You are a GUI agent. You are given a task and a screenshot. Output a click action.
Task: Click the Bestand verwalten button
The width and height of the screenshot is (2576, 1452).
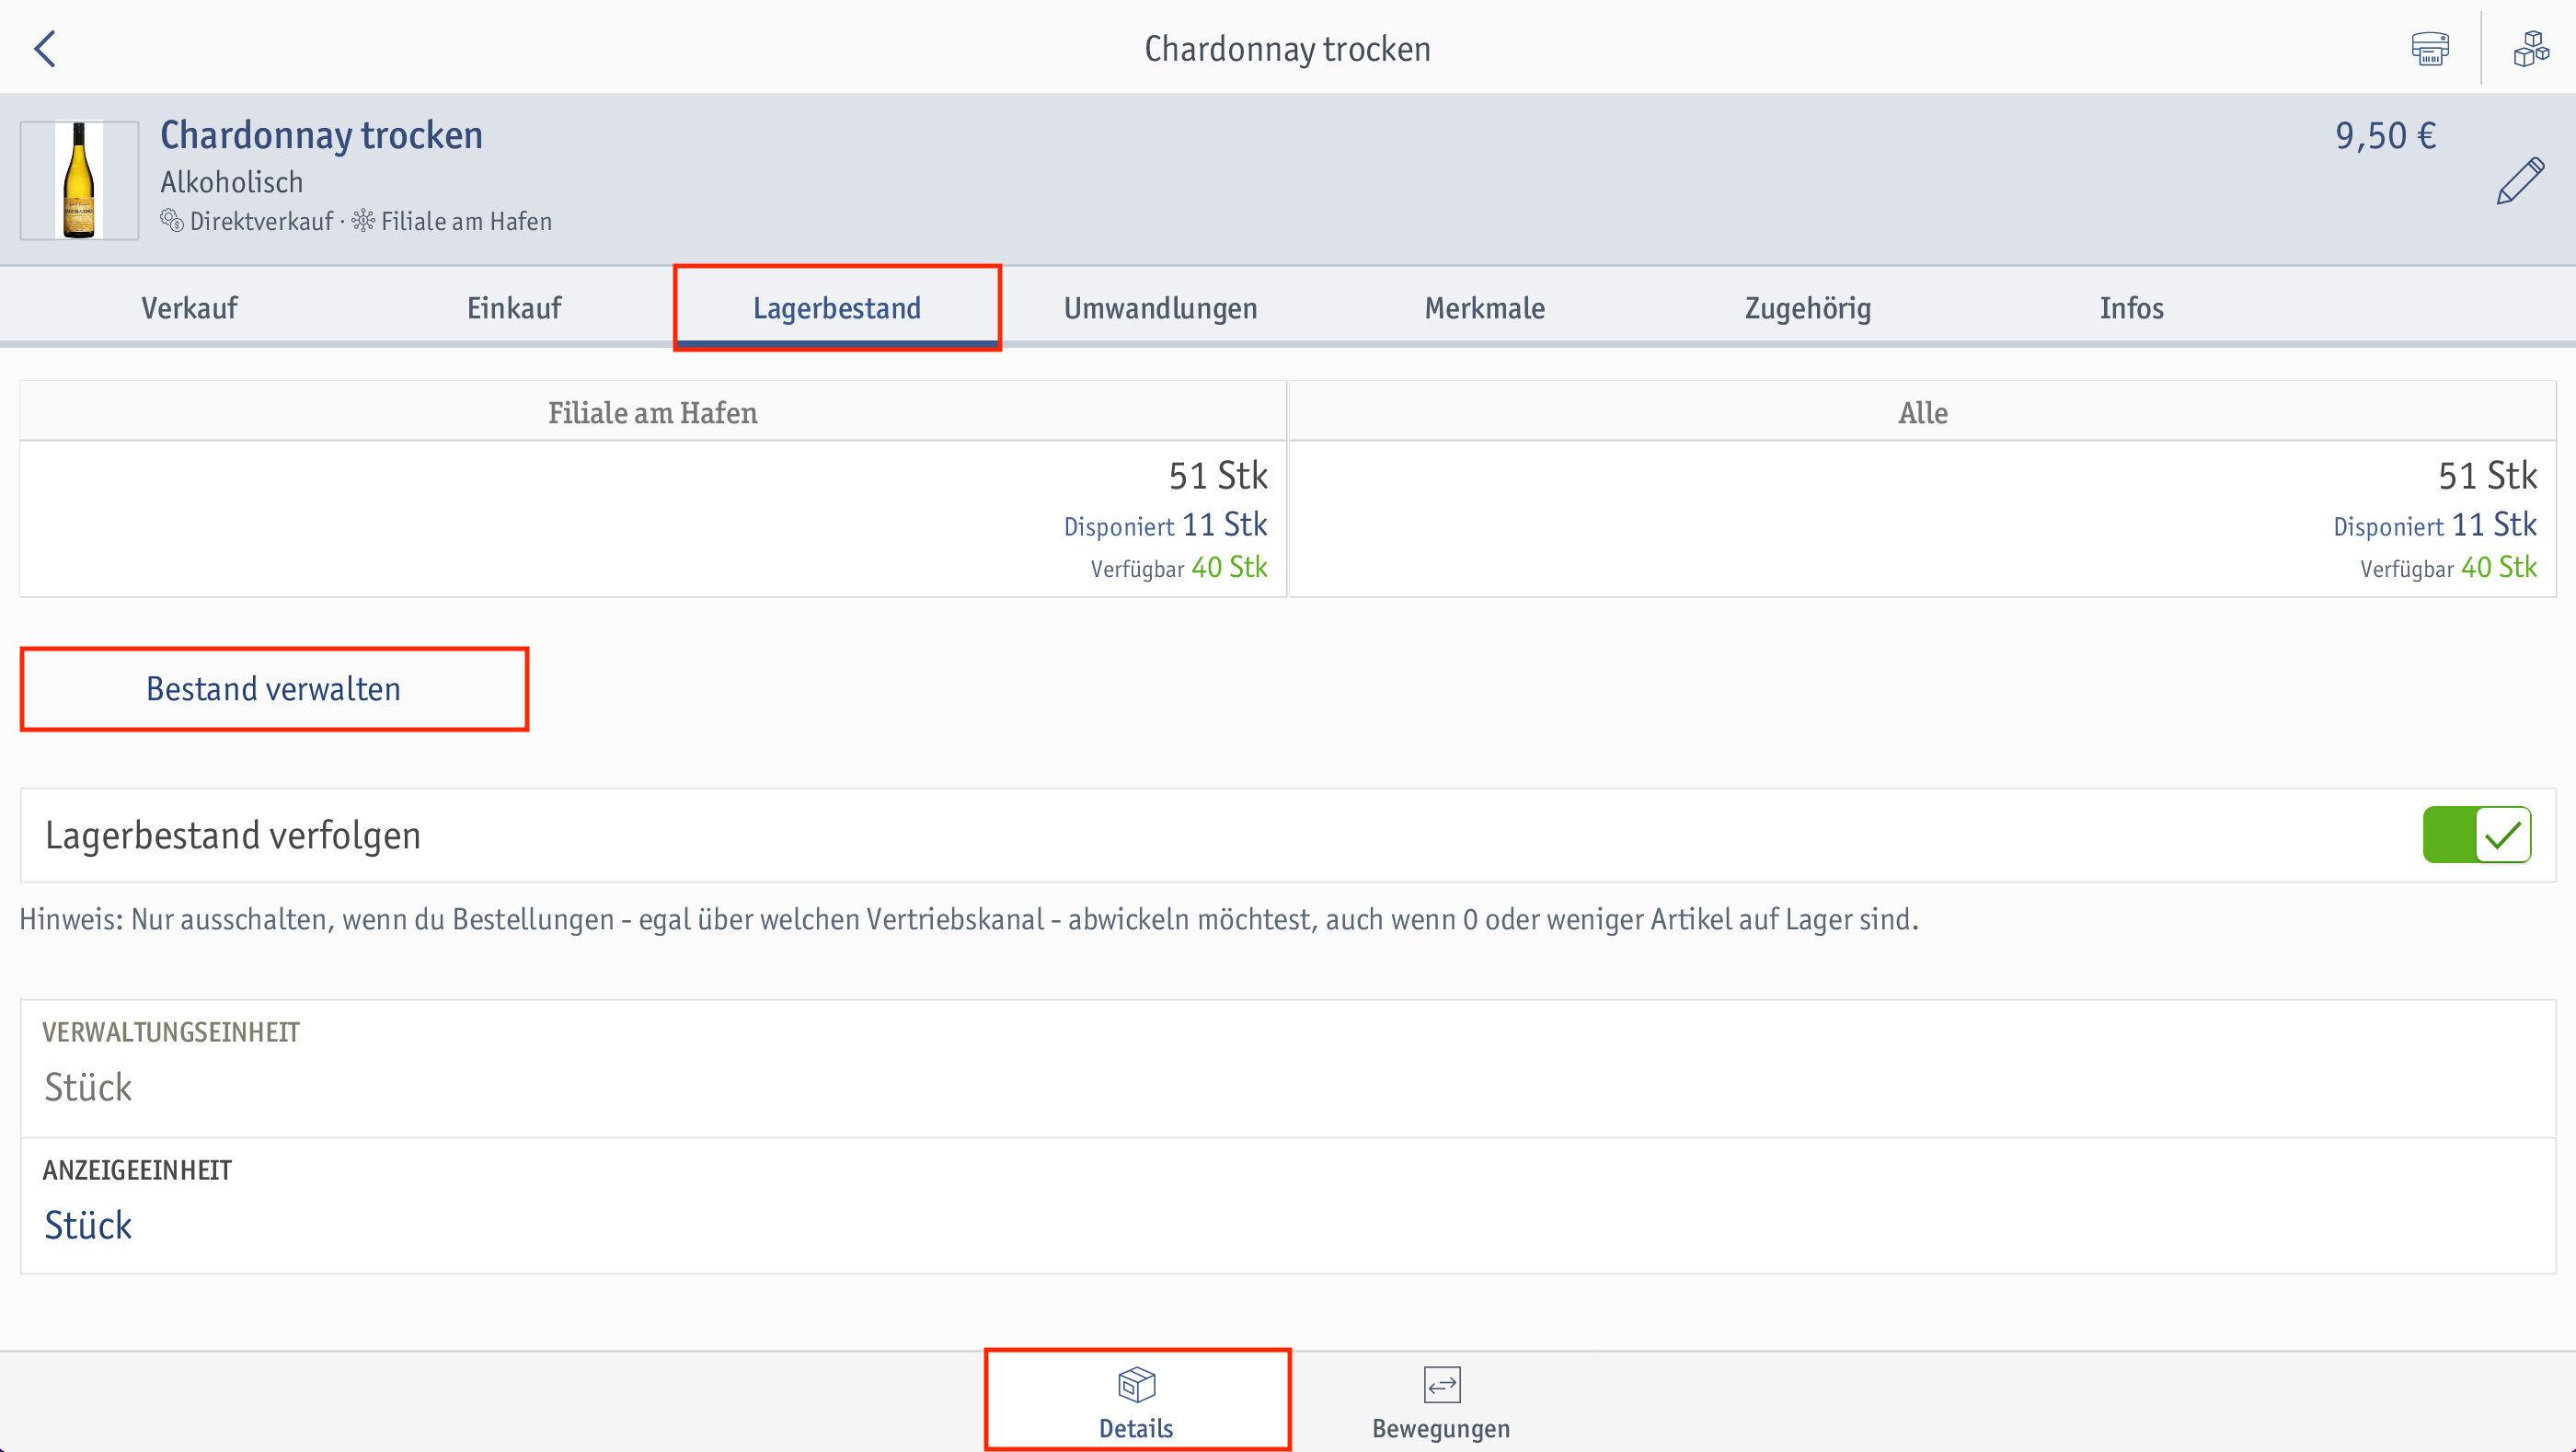coord(274,689)
